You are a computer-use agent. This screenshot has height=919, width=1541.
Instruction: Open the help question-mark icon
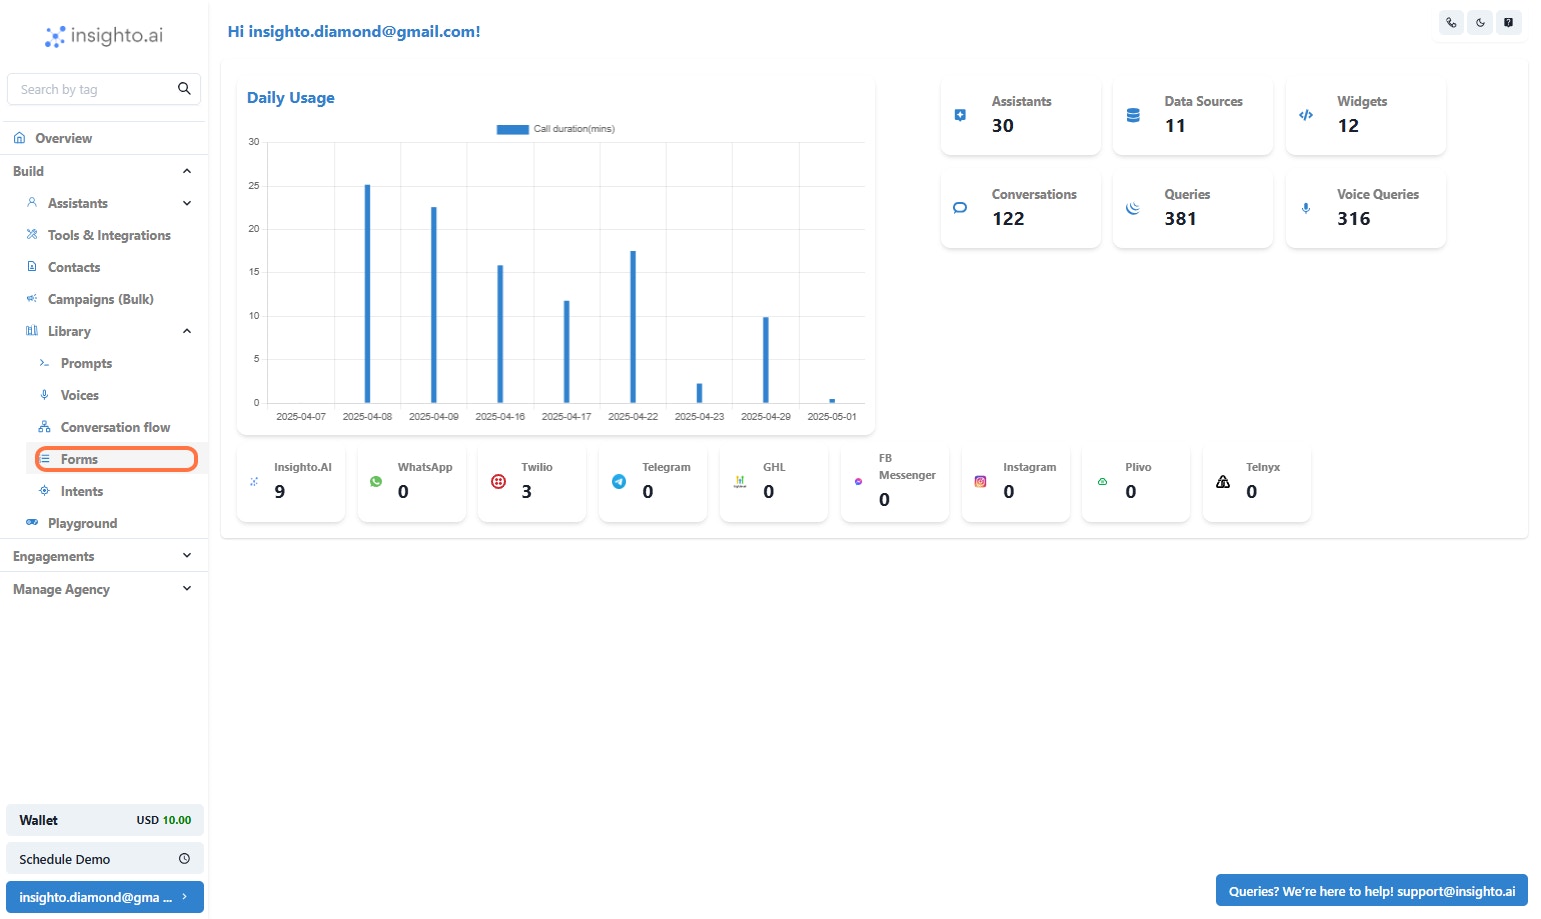point(1509,22)
